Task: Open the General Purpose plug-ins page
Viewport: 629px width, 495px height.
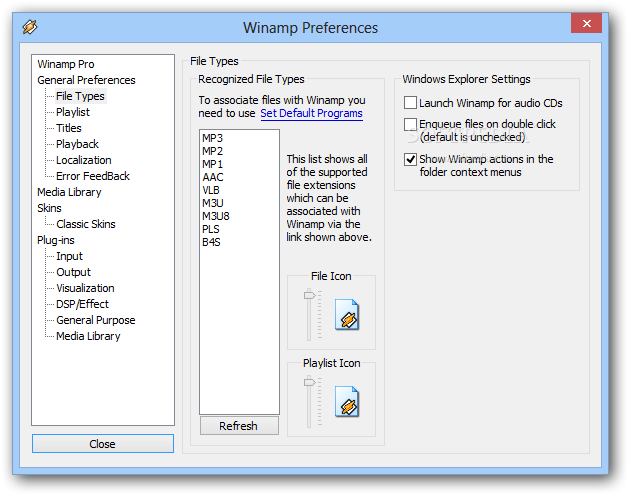Action: [95, 320]
